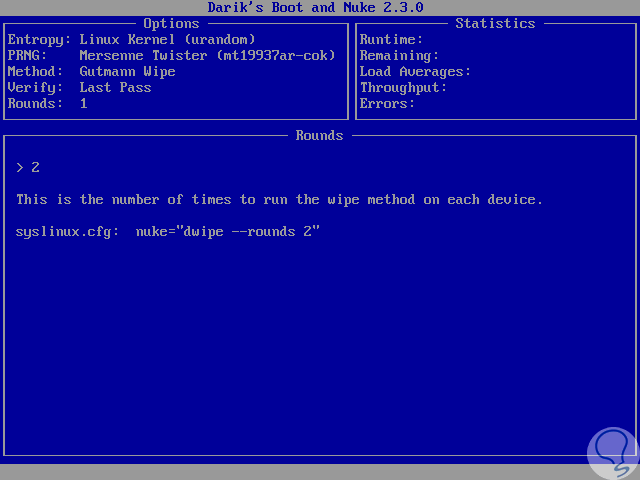Click the Load Averages: label
This screenshot has width=640, height=480.
pos(415,71)
